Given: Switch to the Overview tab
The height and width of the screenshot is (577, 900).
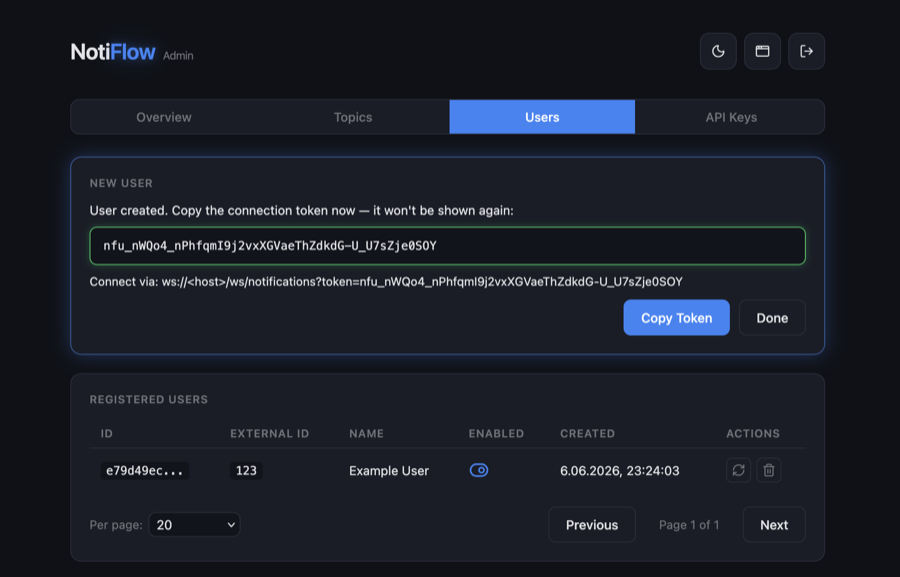Looking at the screenshot, I should coord(164,117).
